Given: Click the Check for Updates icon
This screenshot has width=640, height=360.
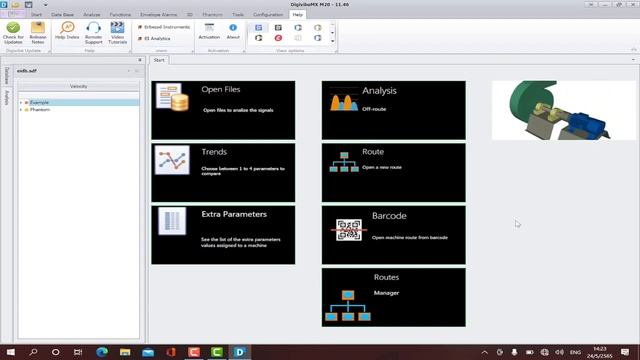Looking at the screenshot, I should click(13, 33).
